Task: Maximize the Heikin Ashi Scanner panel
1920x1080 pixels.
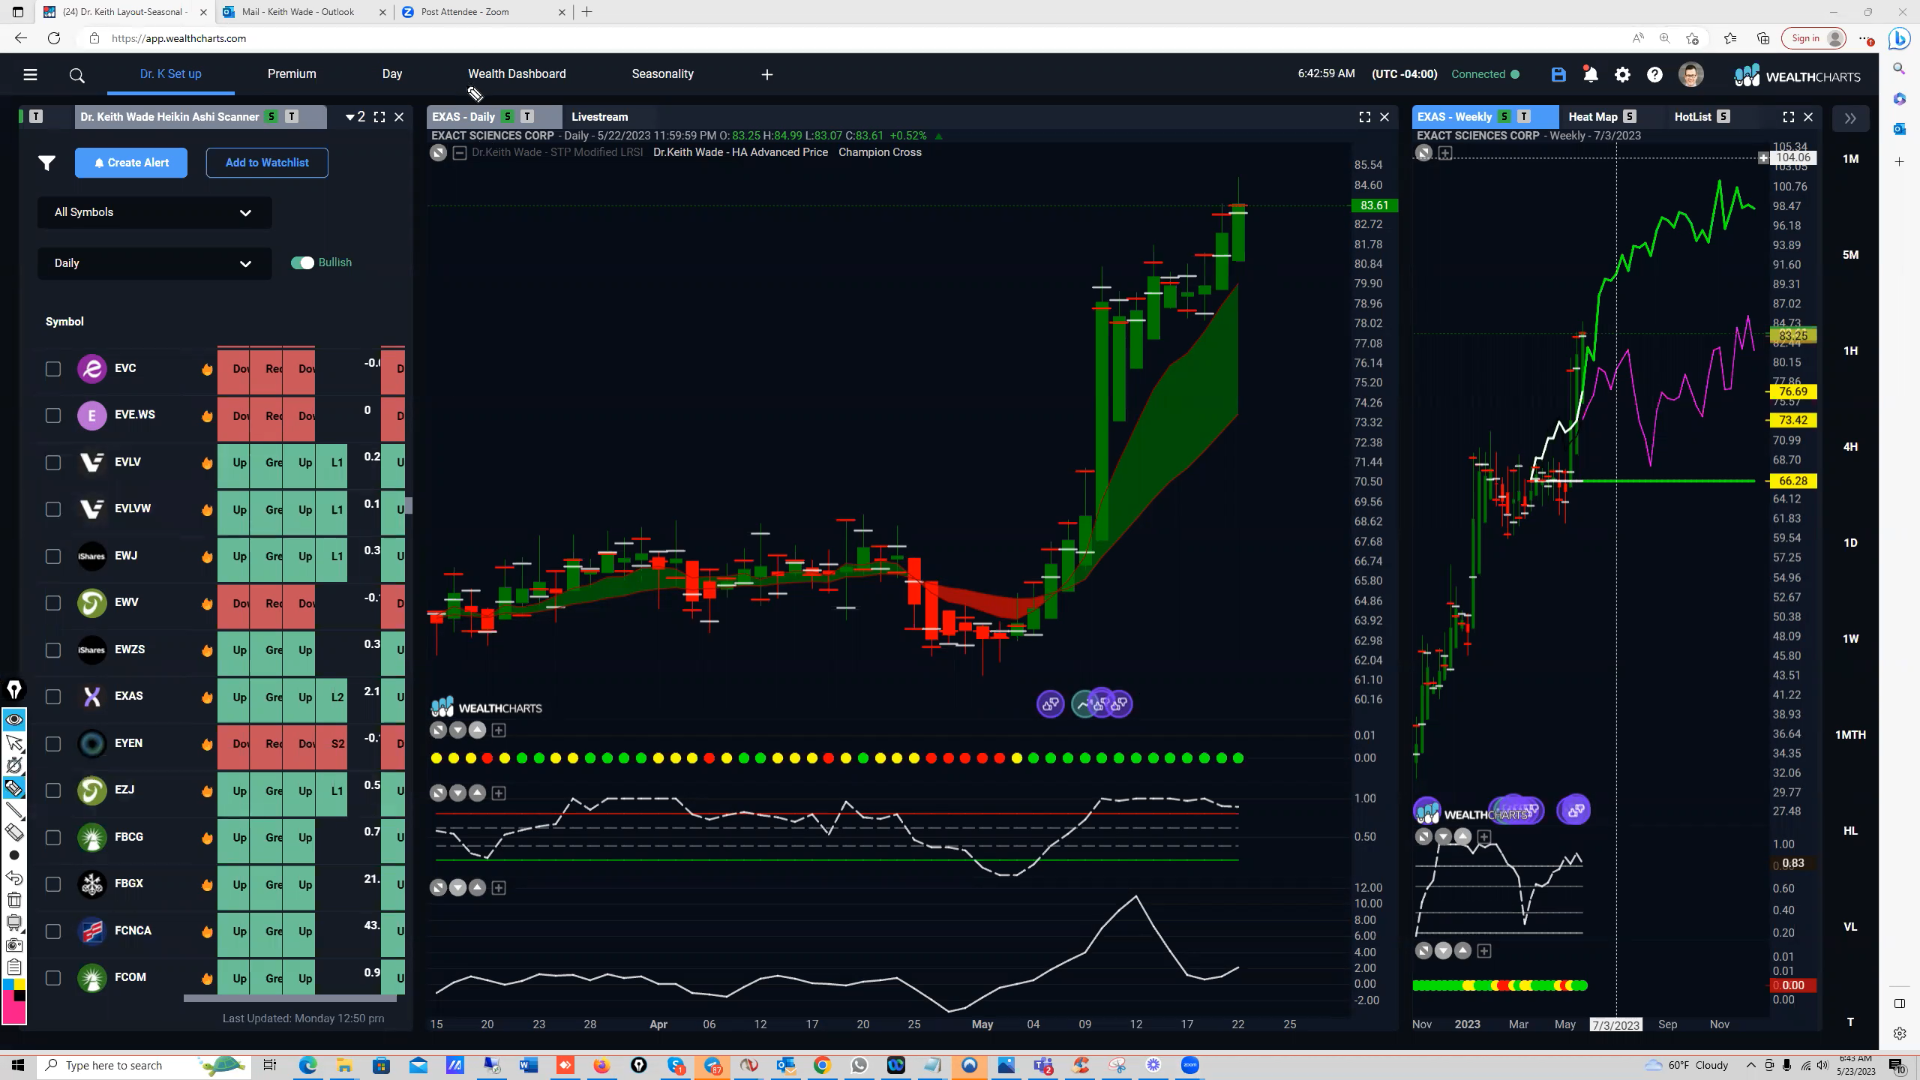Action: point(379,117)
